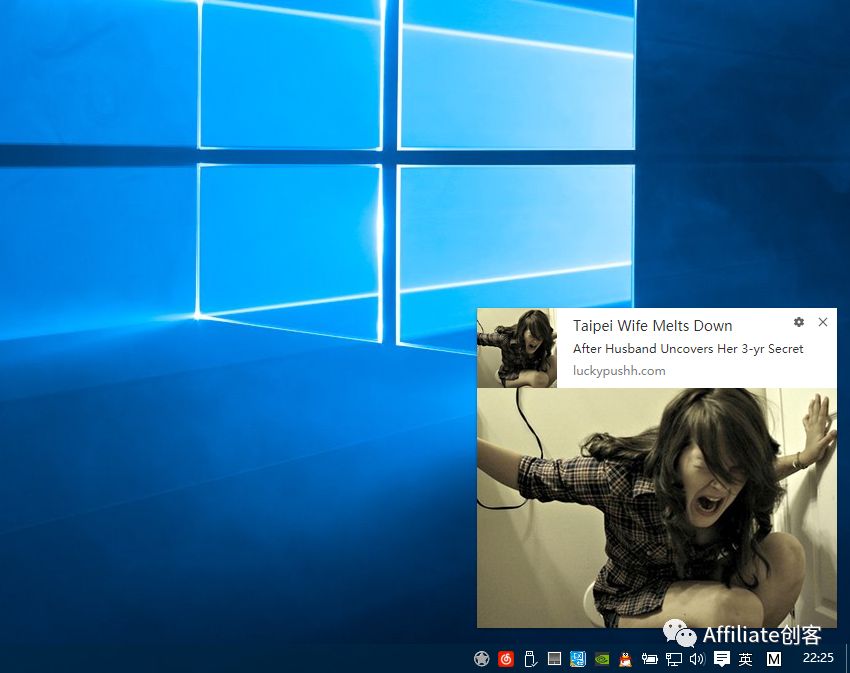This screenshot has width=850, height=673.
Task: Click 'After Husband Uncovers Her 3-yr Secret' text
Action: 688,349
